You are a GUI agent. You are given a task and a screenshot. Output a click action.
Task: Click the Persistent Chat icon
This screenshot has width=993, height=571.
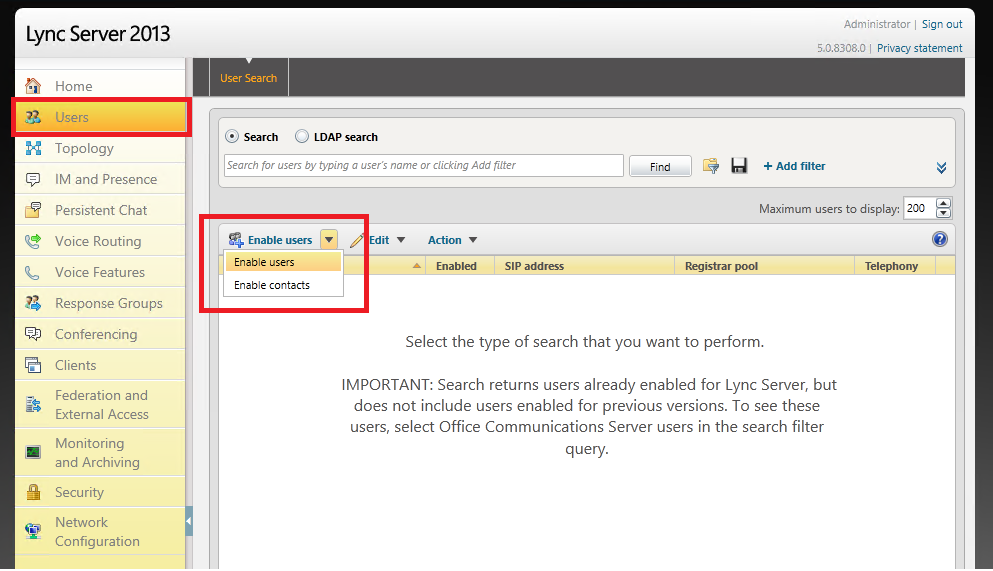click(33, 210)
